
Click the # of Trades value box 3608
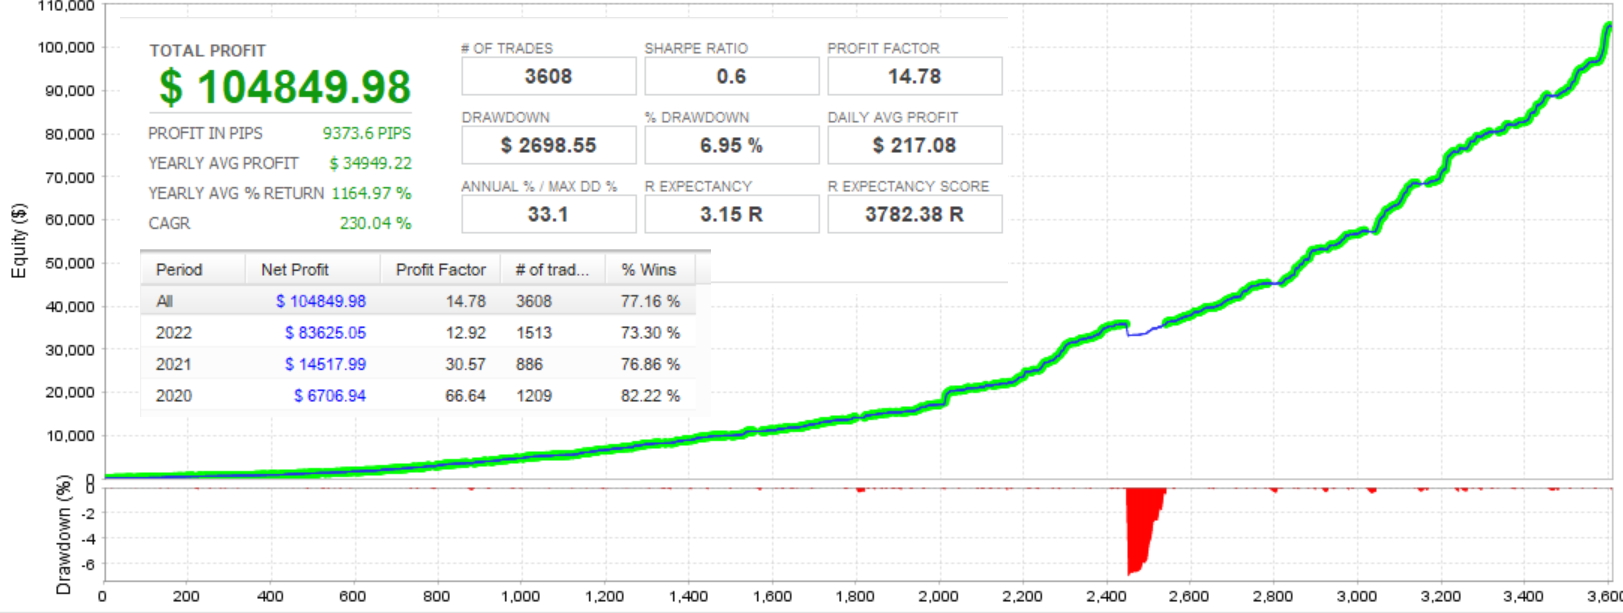[x=548, y=77]
